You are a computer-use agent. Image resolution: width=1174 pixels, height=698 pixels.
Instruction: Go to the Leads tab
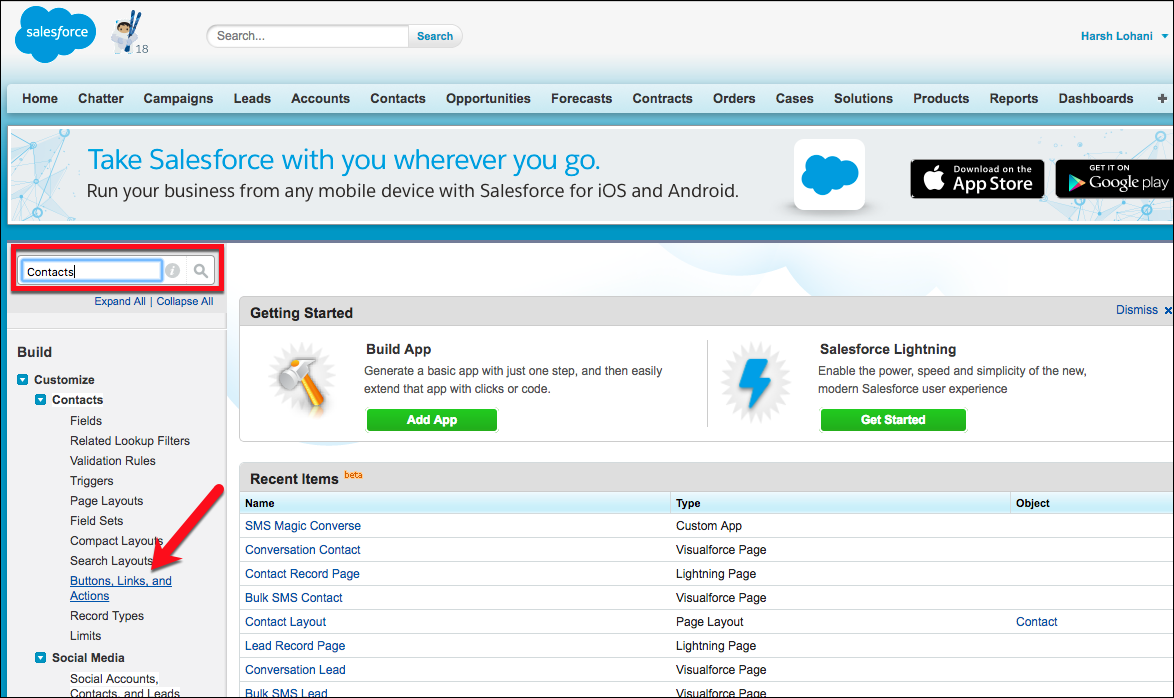[252, 98]
